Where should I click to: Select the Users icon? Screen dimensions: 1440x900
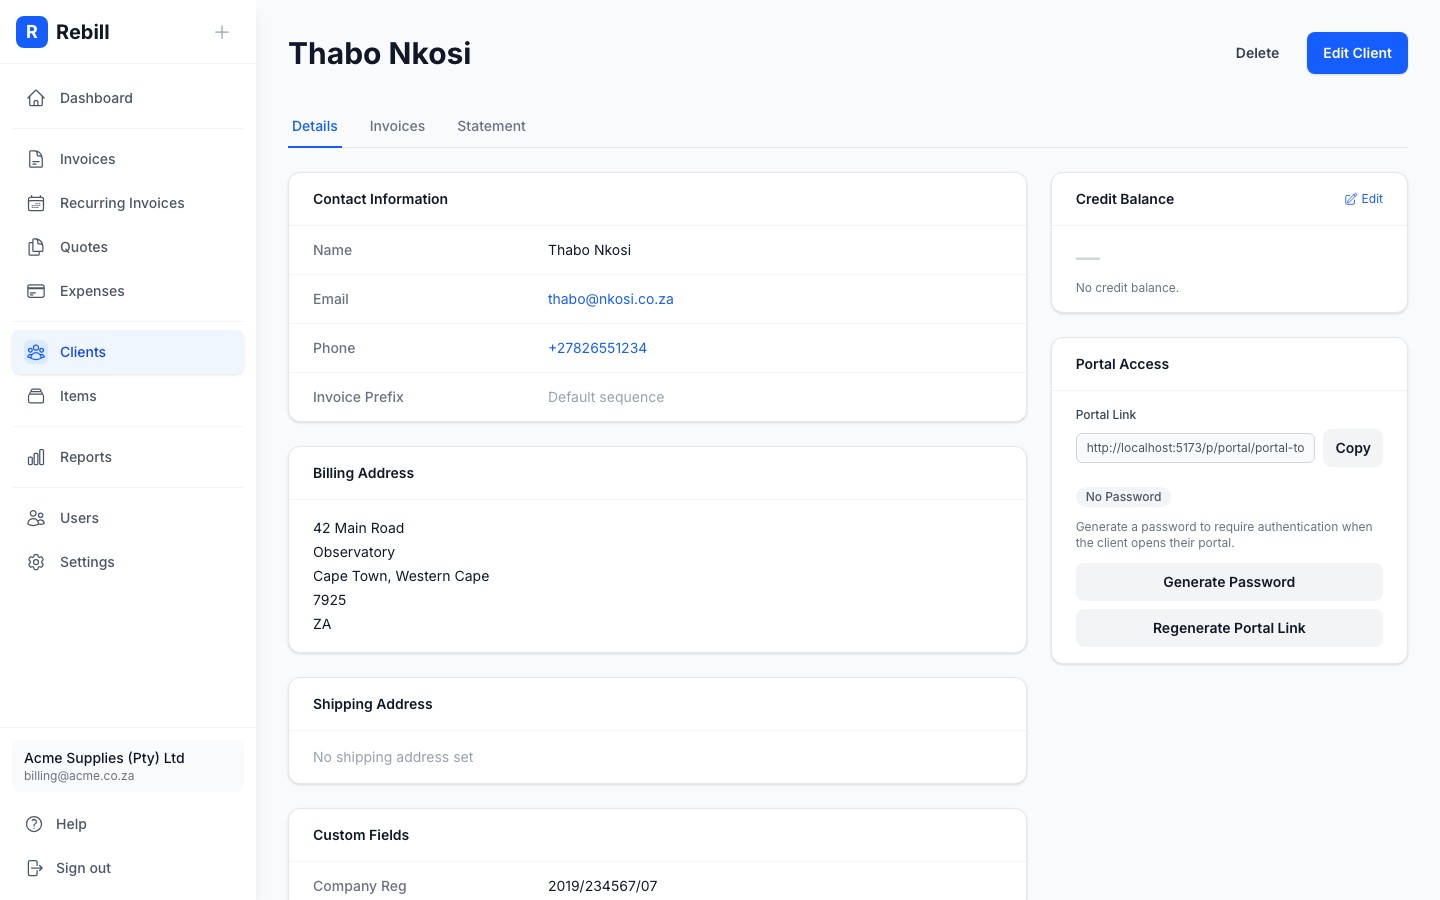tap(36, 518)
